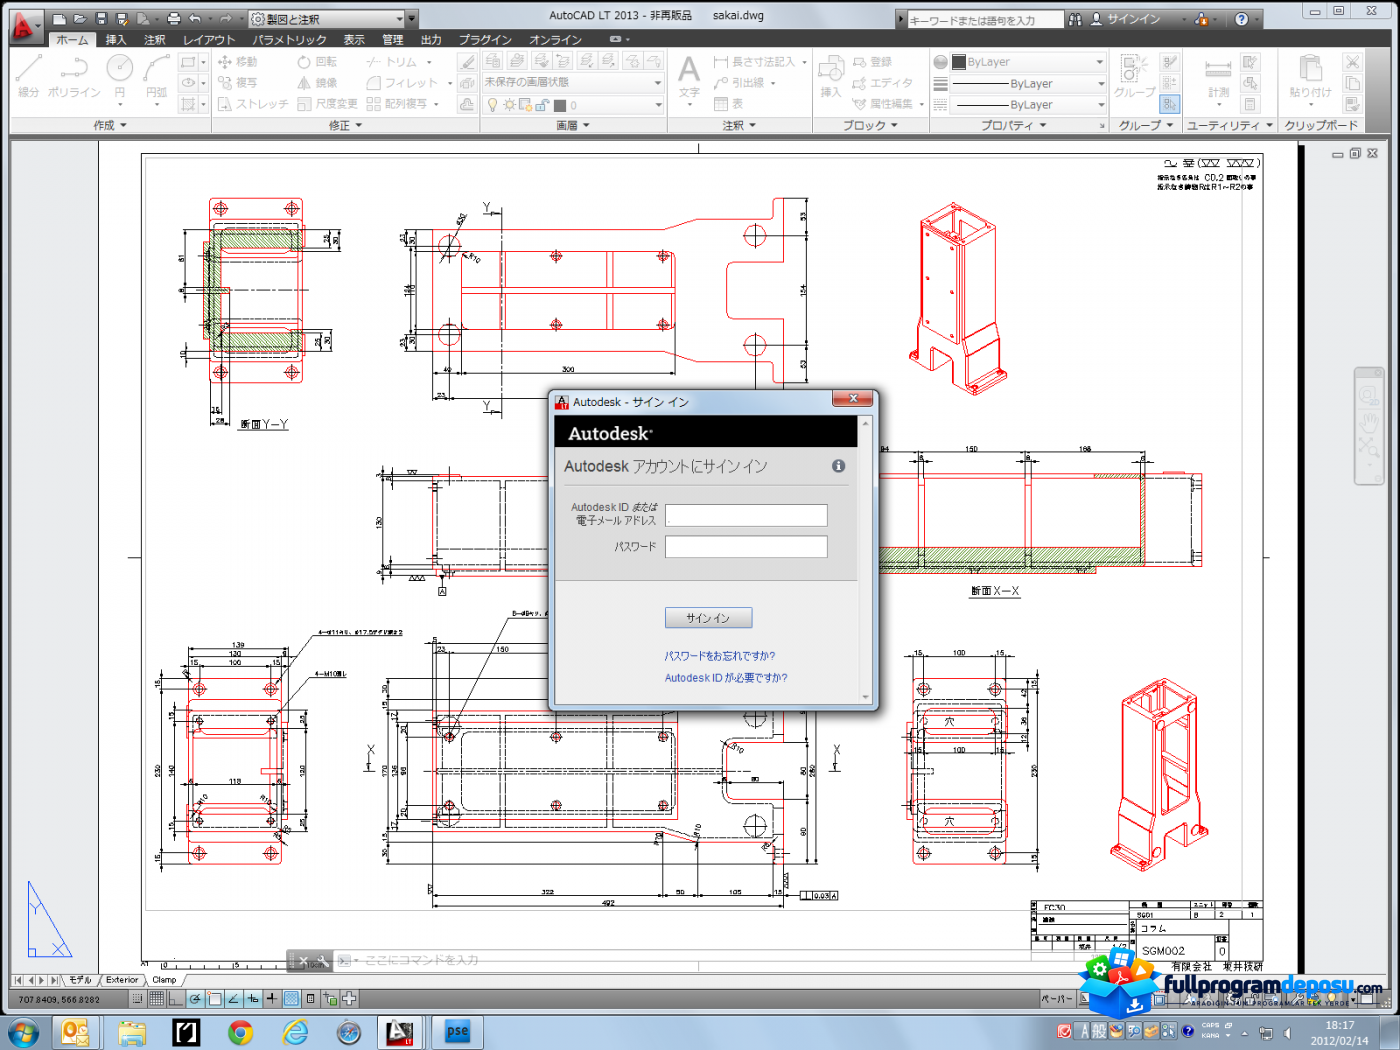Toggle lineweight display in status bar
Screen dimensions: 1400x1050
click(x=271, y=998)
